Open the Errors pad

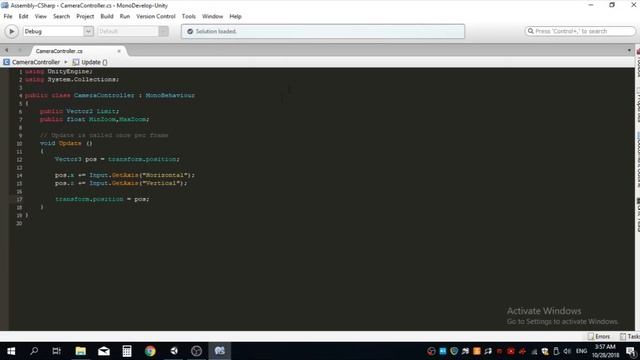599,336
